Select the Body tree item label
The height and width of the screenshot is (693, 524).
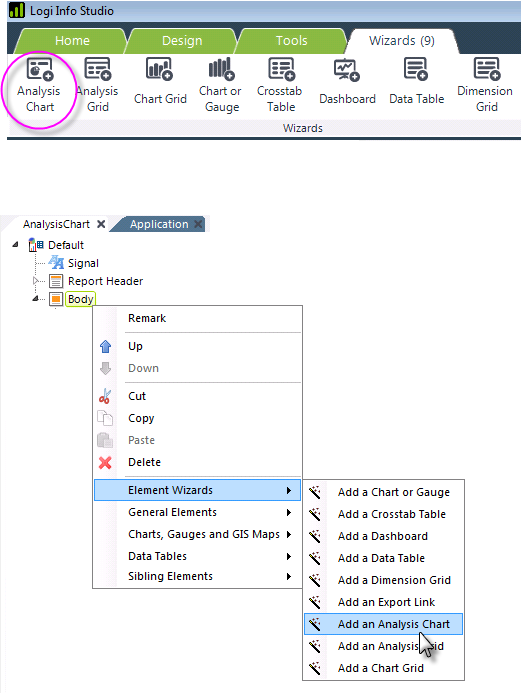click(80, 299)
